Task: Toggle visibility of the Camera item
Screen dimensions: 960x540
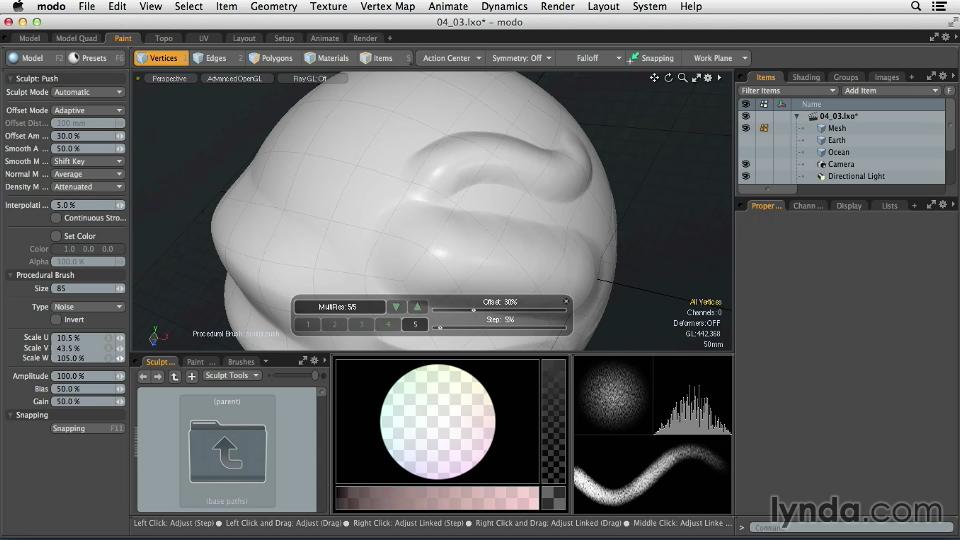Action: pyautogui.click(x=745, y=164)
